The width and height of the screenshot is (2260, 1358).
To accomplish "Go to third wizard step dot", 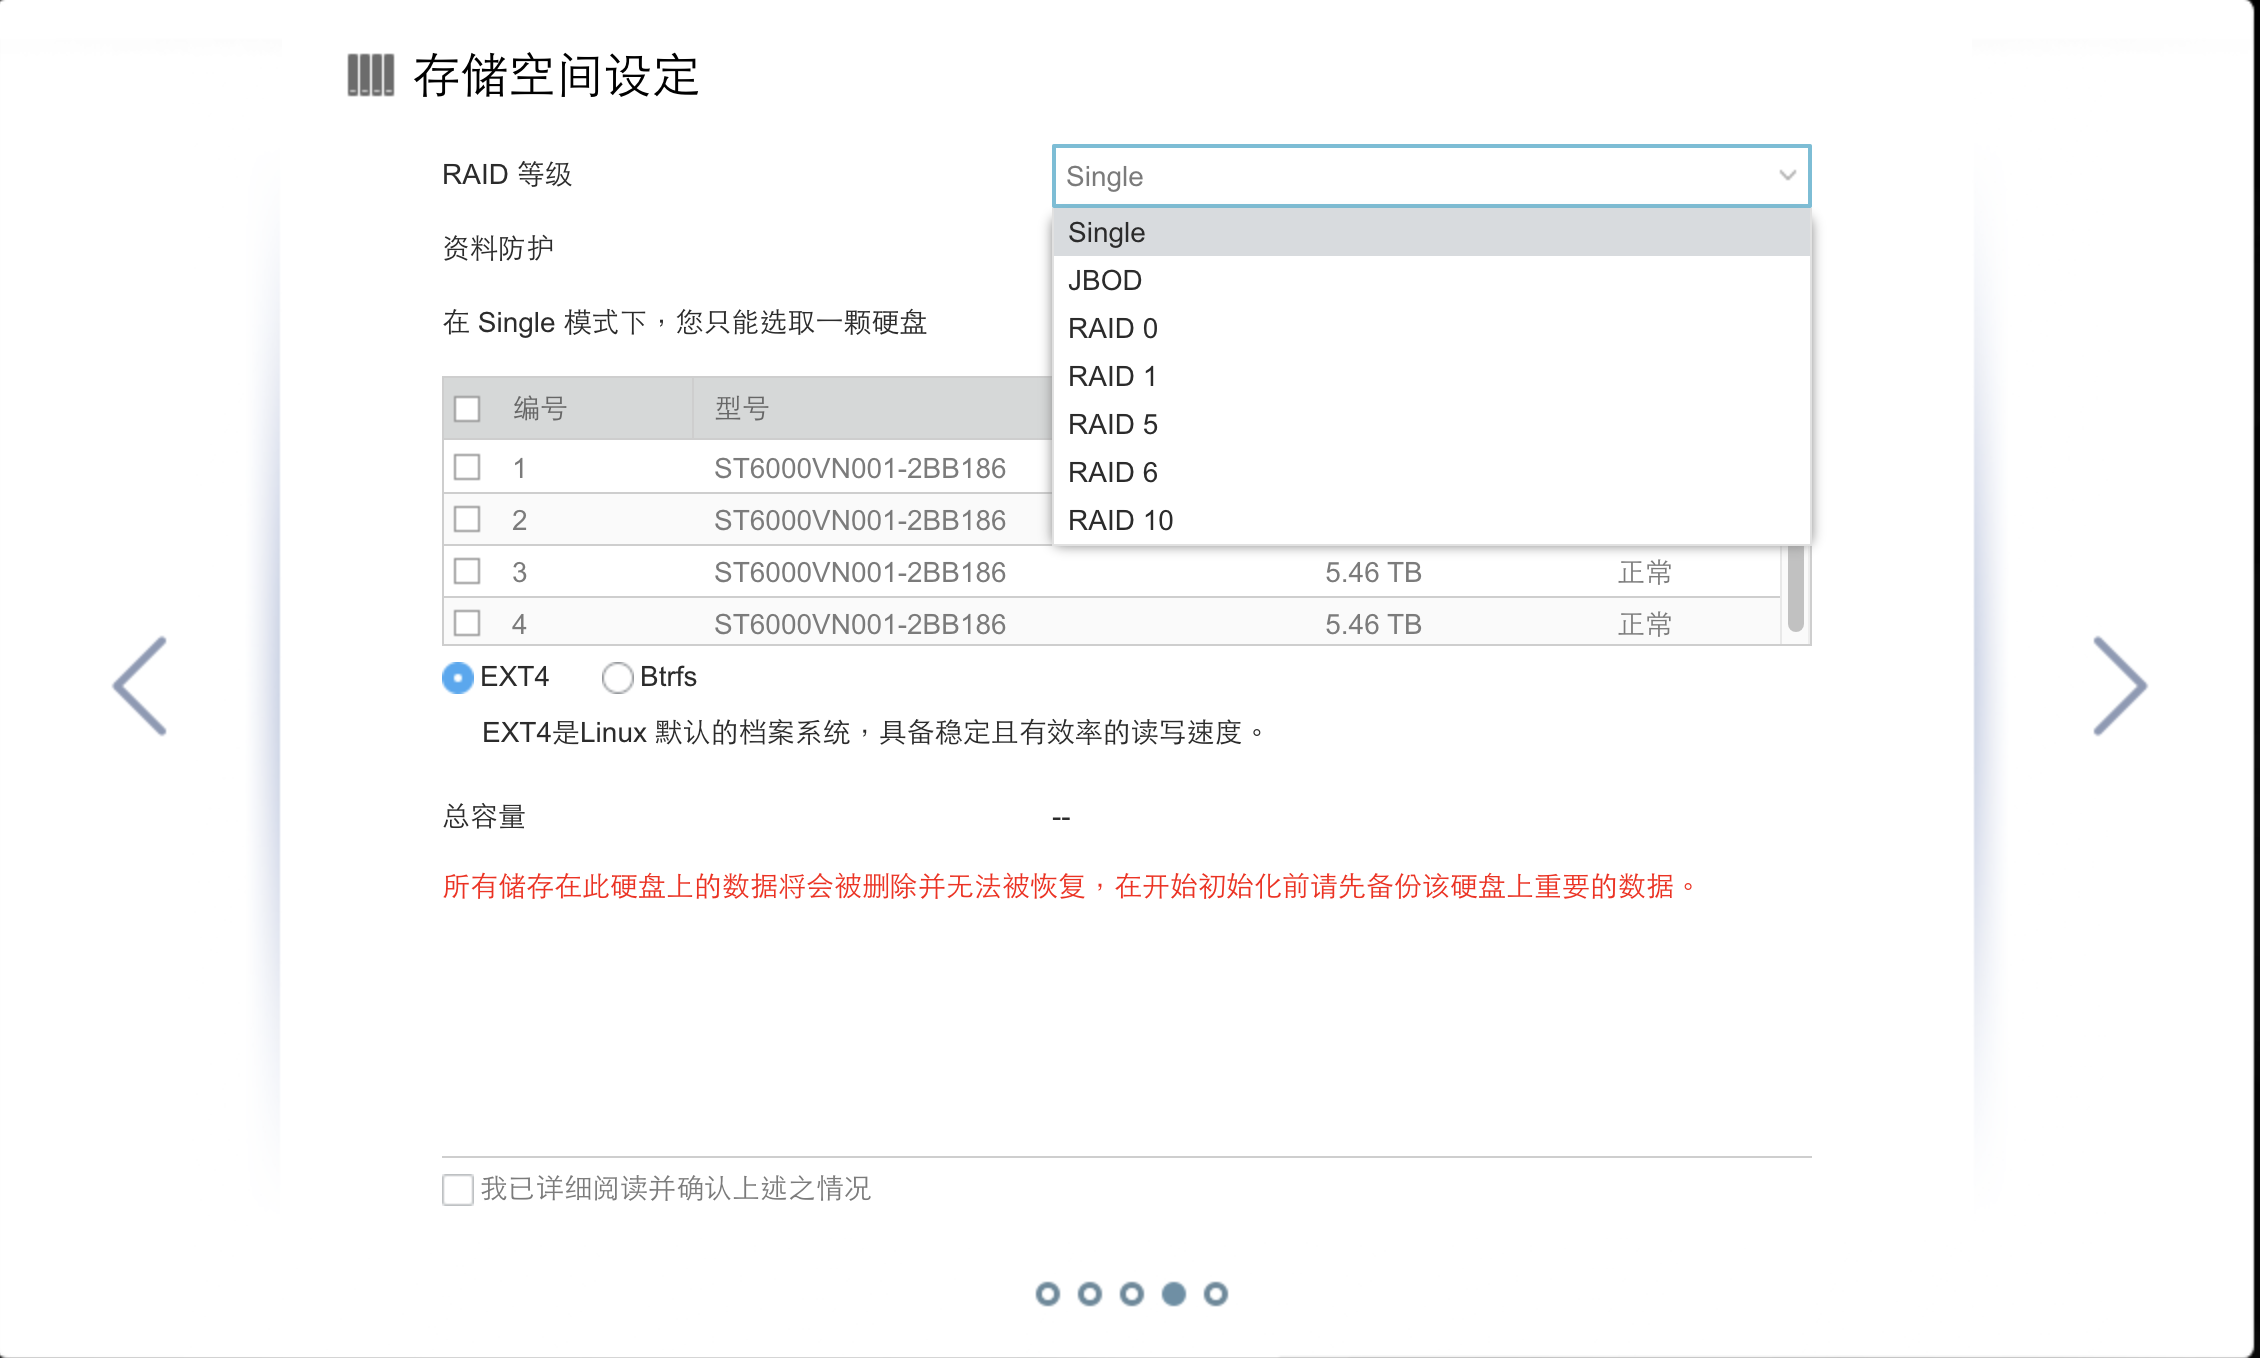I will point(1131,1294).
